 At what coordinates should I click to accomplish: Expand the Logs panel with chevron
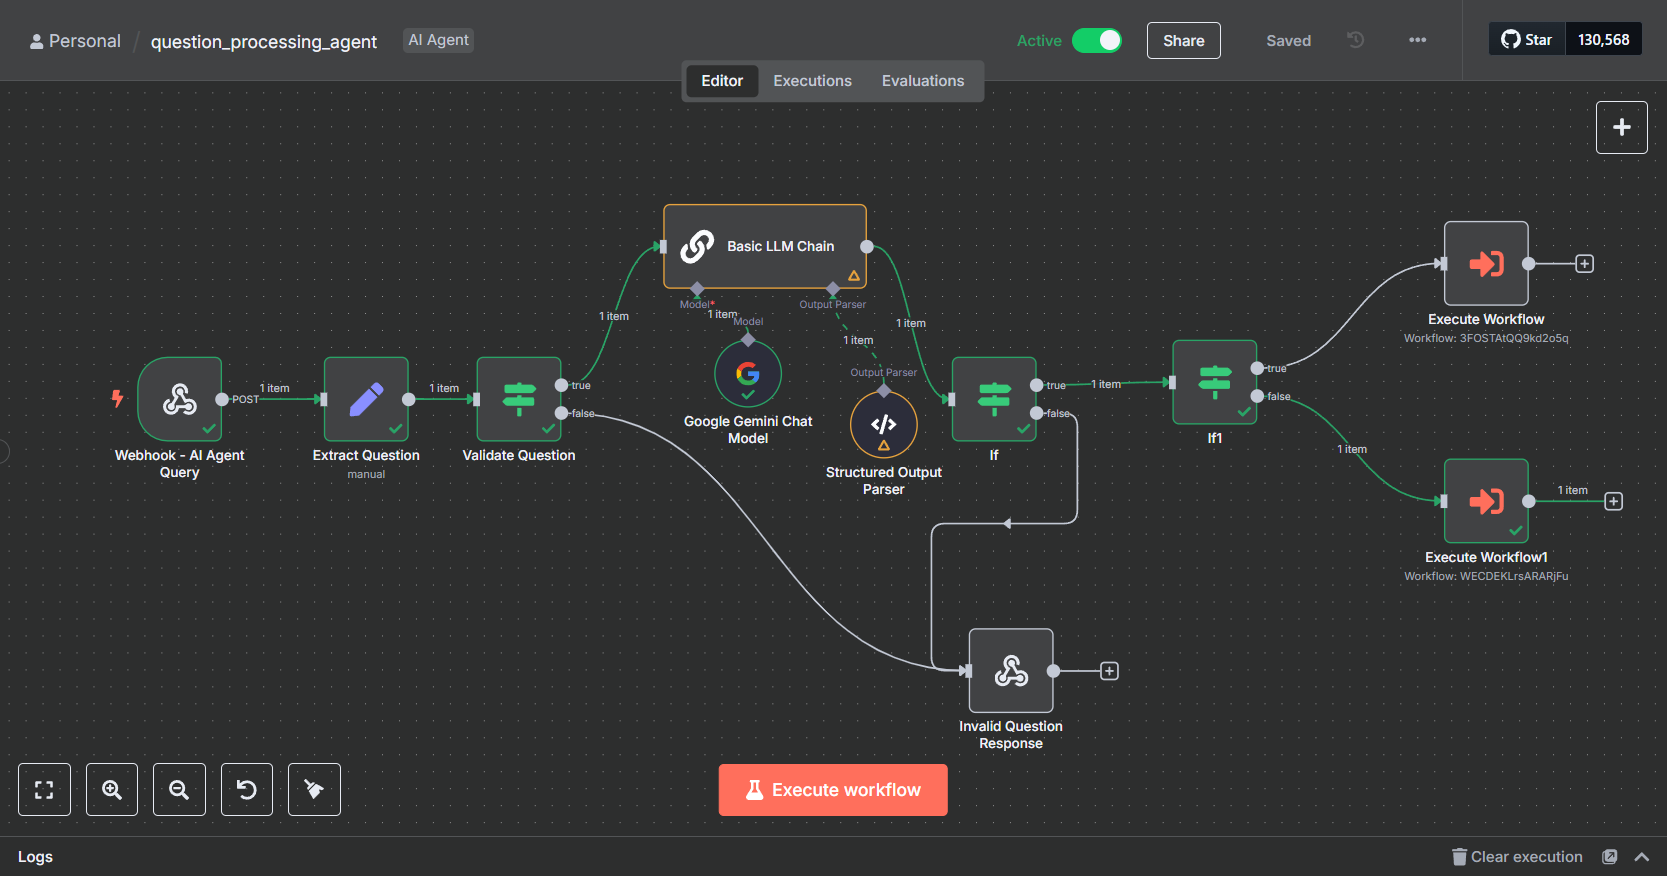[x=1641, y=857]
